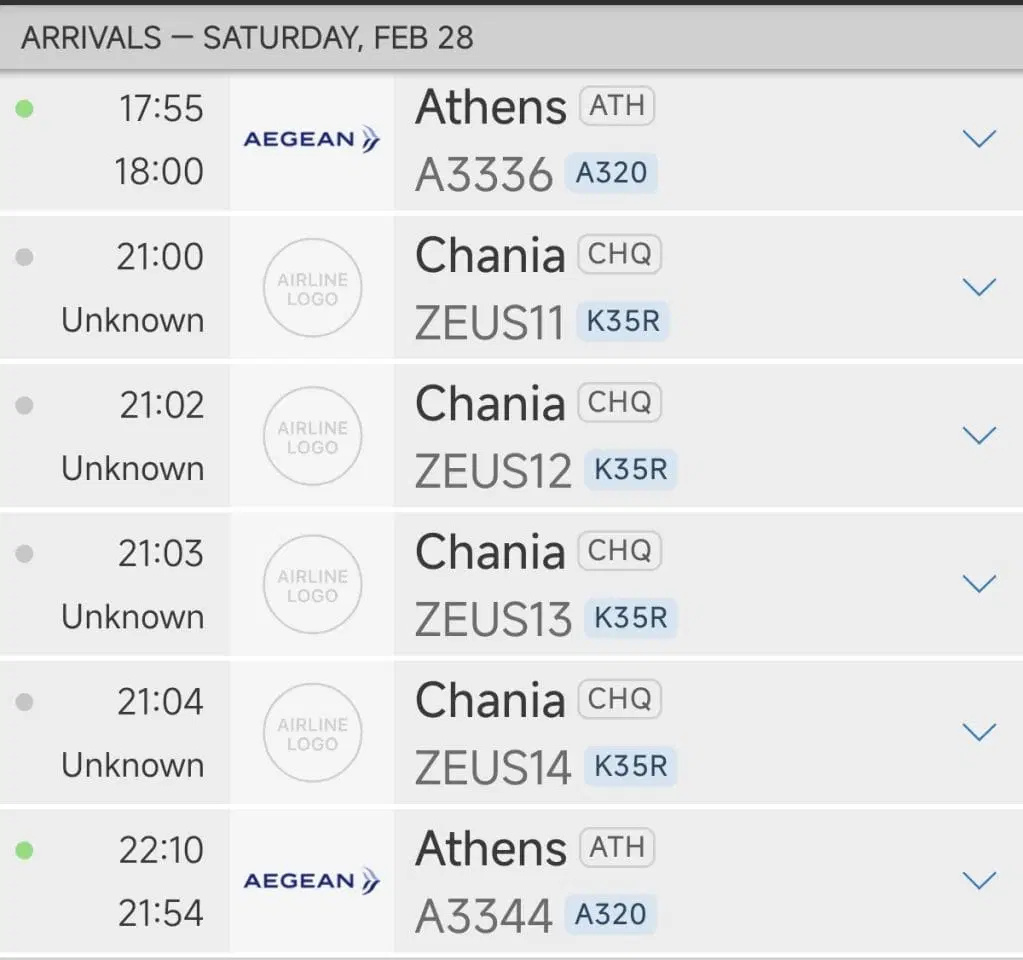Click the ATH airport code on the A3336 row

[617, 106]
